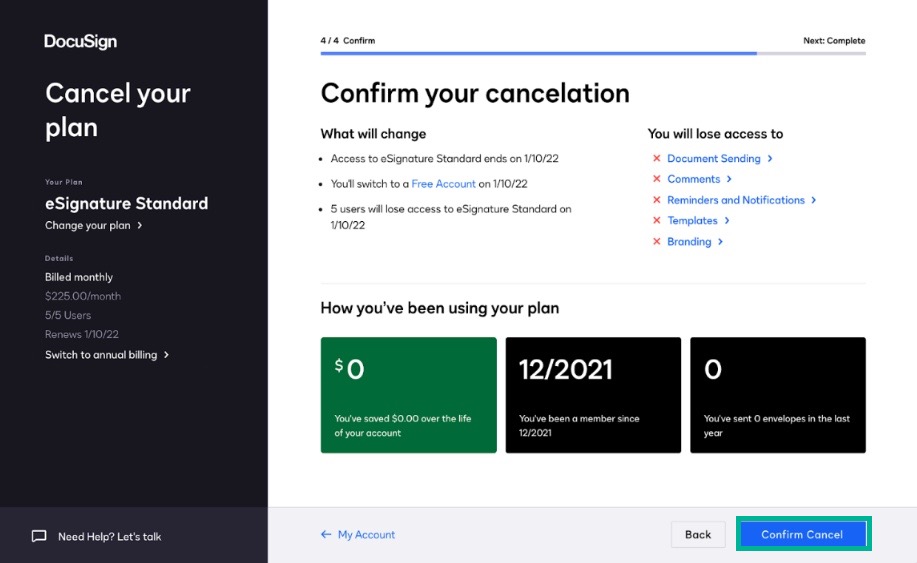
Task: Open the Comments feature link
Action: pos(694,179)
